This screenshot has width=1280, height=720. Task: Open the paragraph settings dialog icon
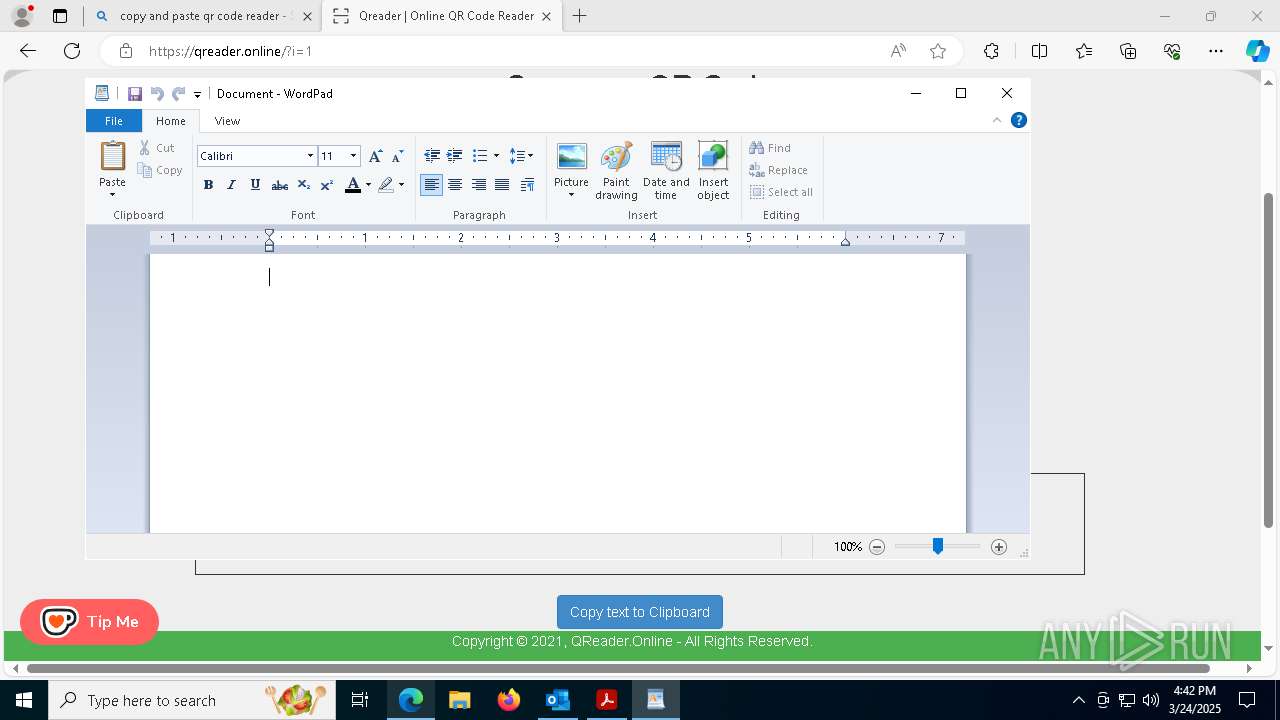[527, 185]
